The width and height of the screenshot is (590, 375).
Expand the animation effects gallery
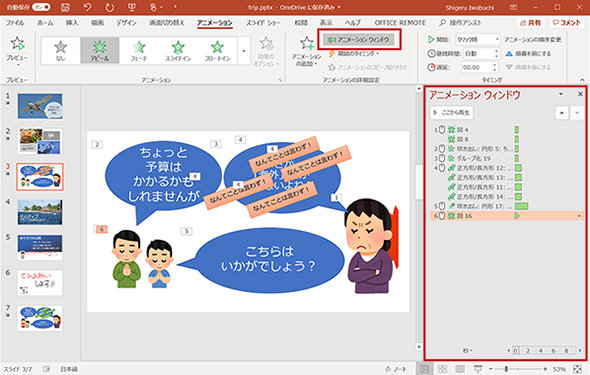pos(244,51)
